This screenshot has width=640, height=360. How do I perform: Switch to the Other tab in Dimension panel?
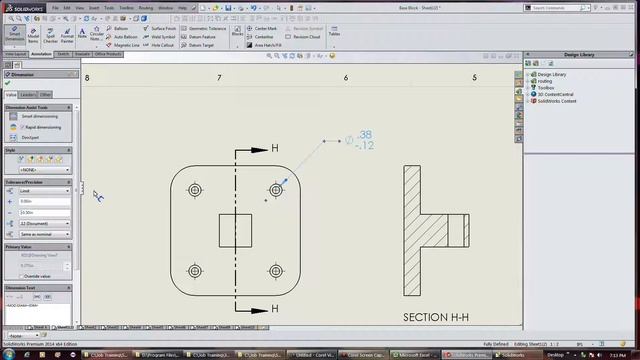[45, 95]
